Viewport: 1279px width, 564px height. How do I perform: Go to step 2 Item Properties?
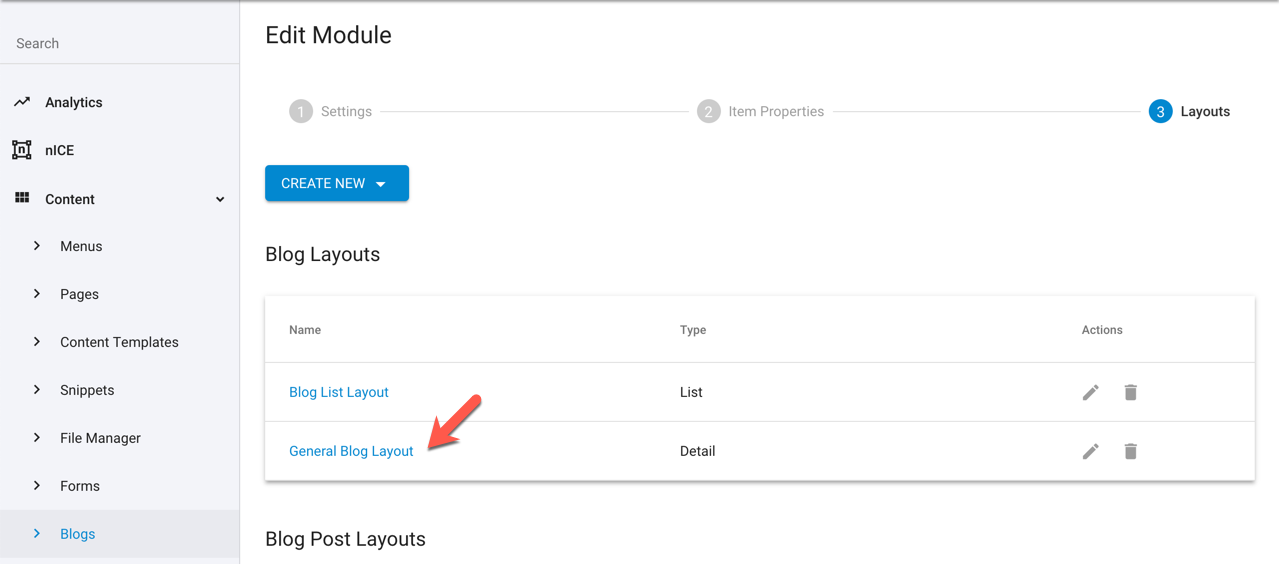(761, 111)
